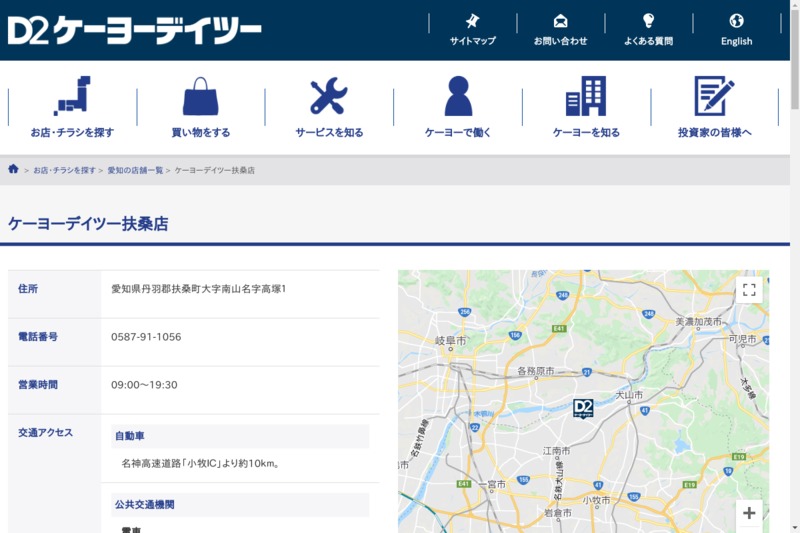800x533 pixels.
Task: Click the 交通アクセス row label
Action: [x=45, y=433]
